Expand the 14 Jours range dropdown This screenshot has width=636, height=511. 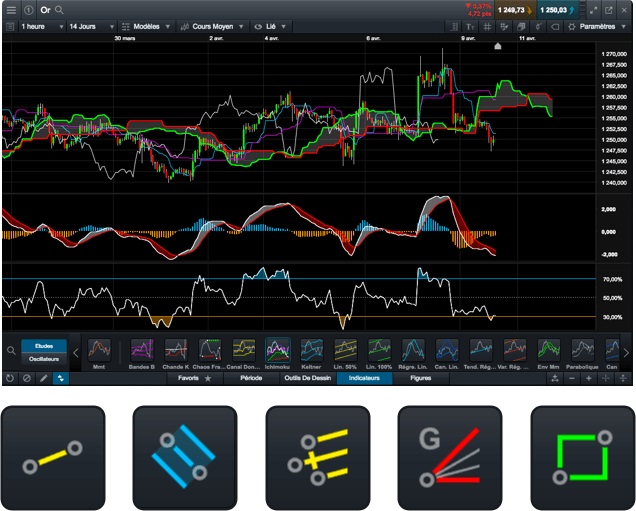pyautogui.click(x=91, y=26)
